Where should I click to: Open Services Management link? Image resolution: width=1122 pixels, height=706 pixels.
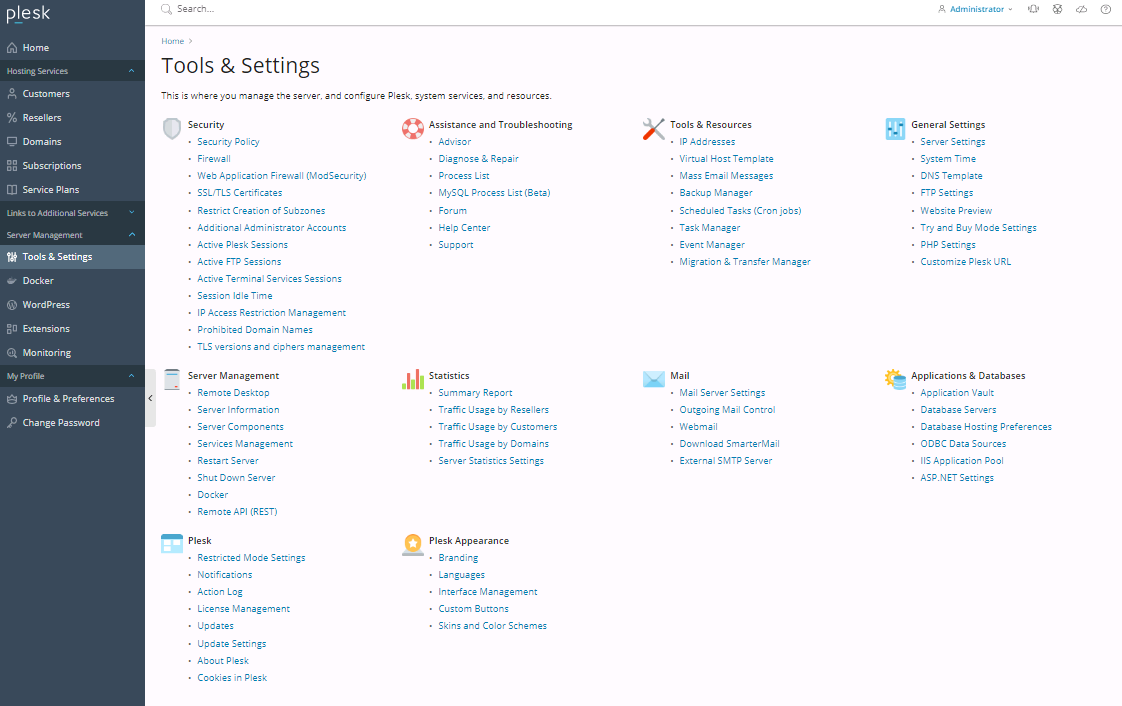245,444
